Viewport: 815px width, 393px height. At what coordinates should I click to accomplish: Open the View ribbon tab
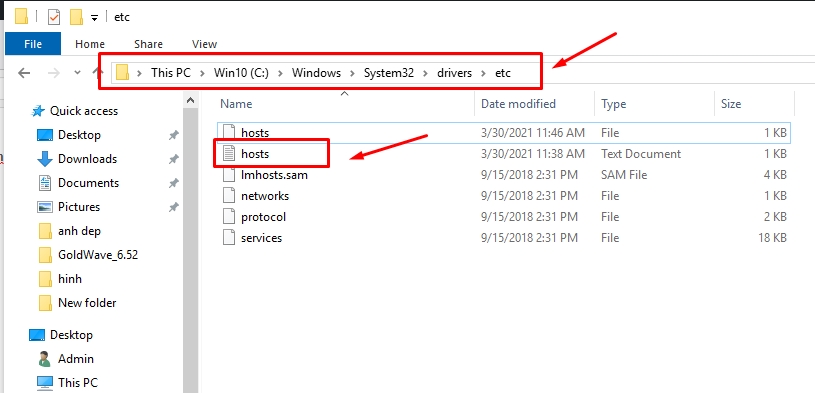tap(204, 44)
